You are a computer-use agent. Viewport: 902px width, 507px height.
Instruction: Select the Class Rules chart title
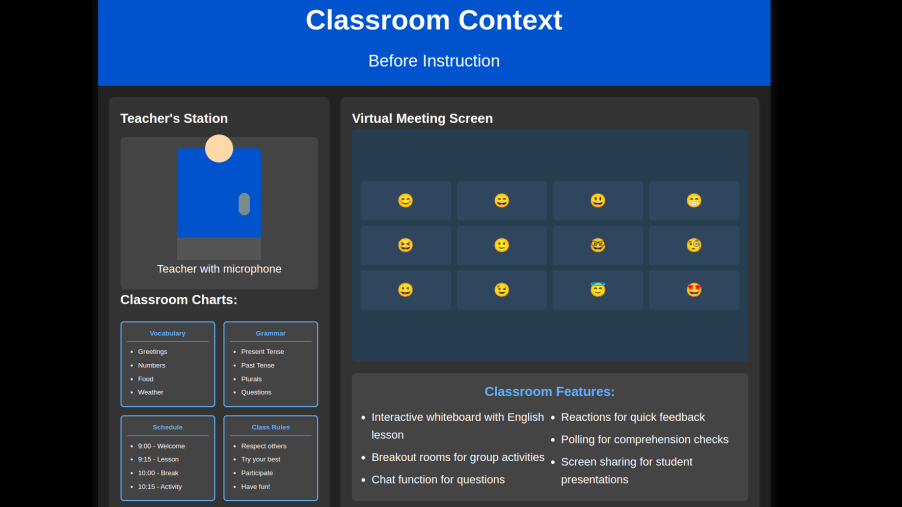click(x=270, y=427)
